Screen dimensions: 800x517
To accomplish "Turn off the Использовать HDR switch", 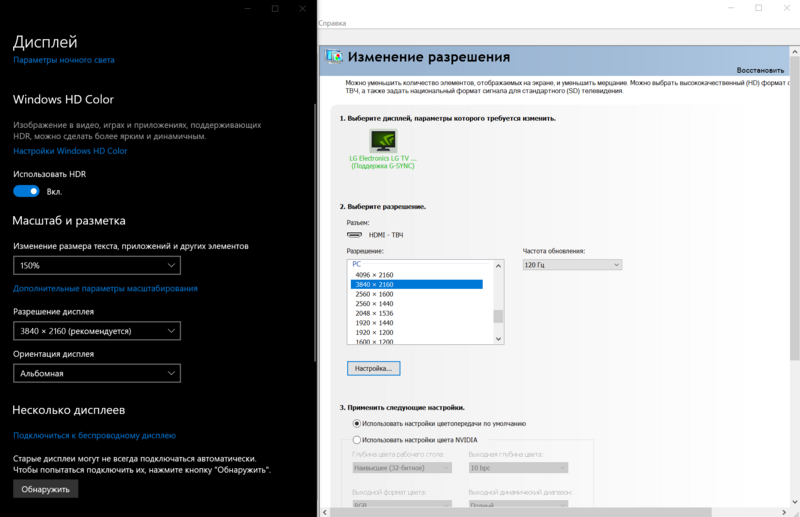I will [26, 191].
